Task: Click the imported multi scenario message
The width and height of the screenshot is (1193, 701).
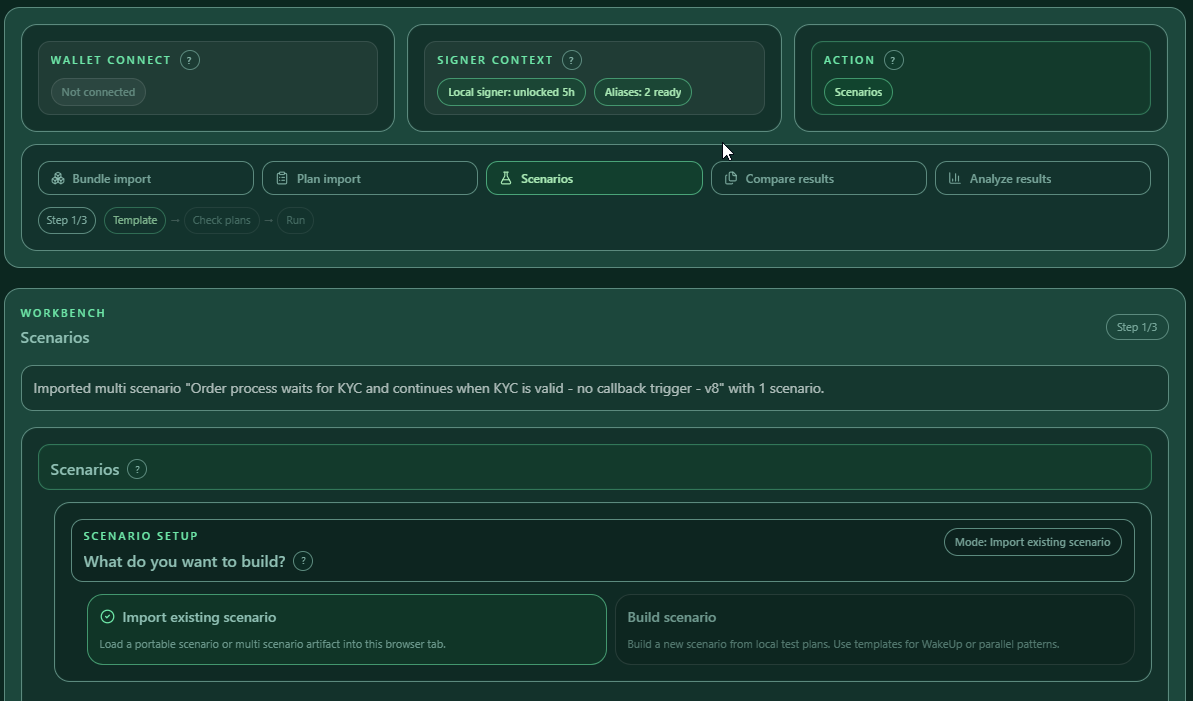Action: coord(594,388)
